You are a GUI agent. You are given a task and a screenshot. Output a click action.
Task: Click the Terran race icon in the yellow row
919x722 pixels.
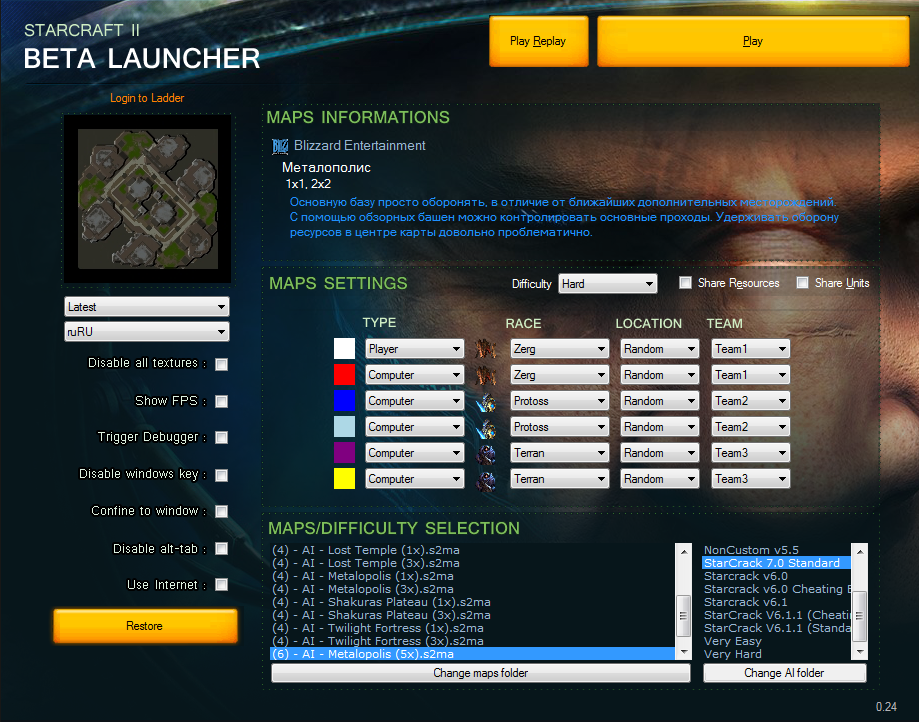[x=485, y=479]
